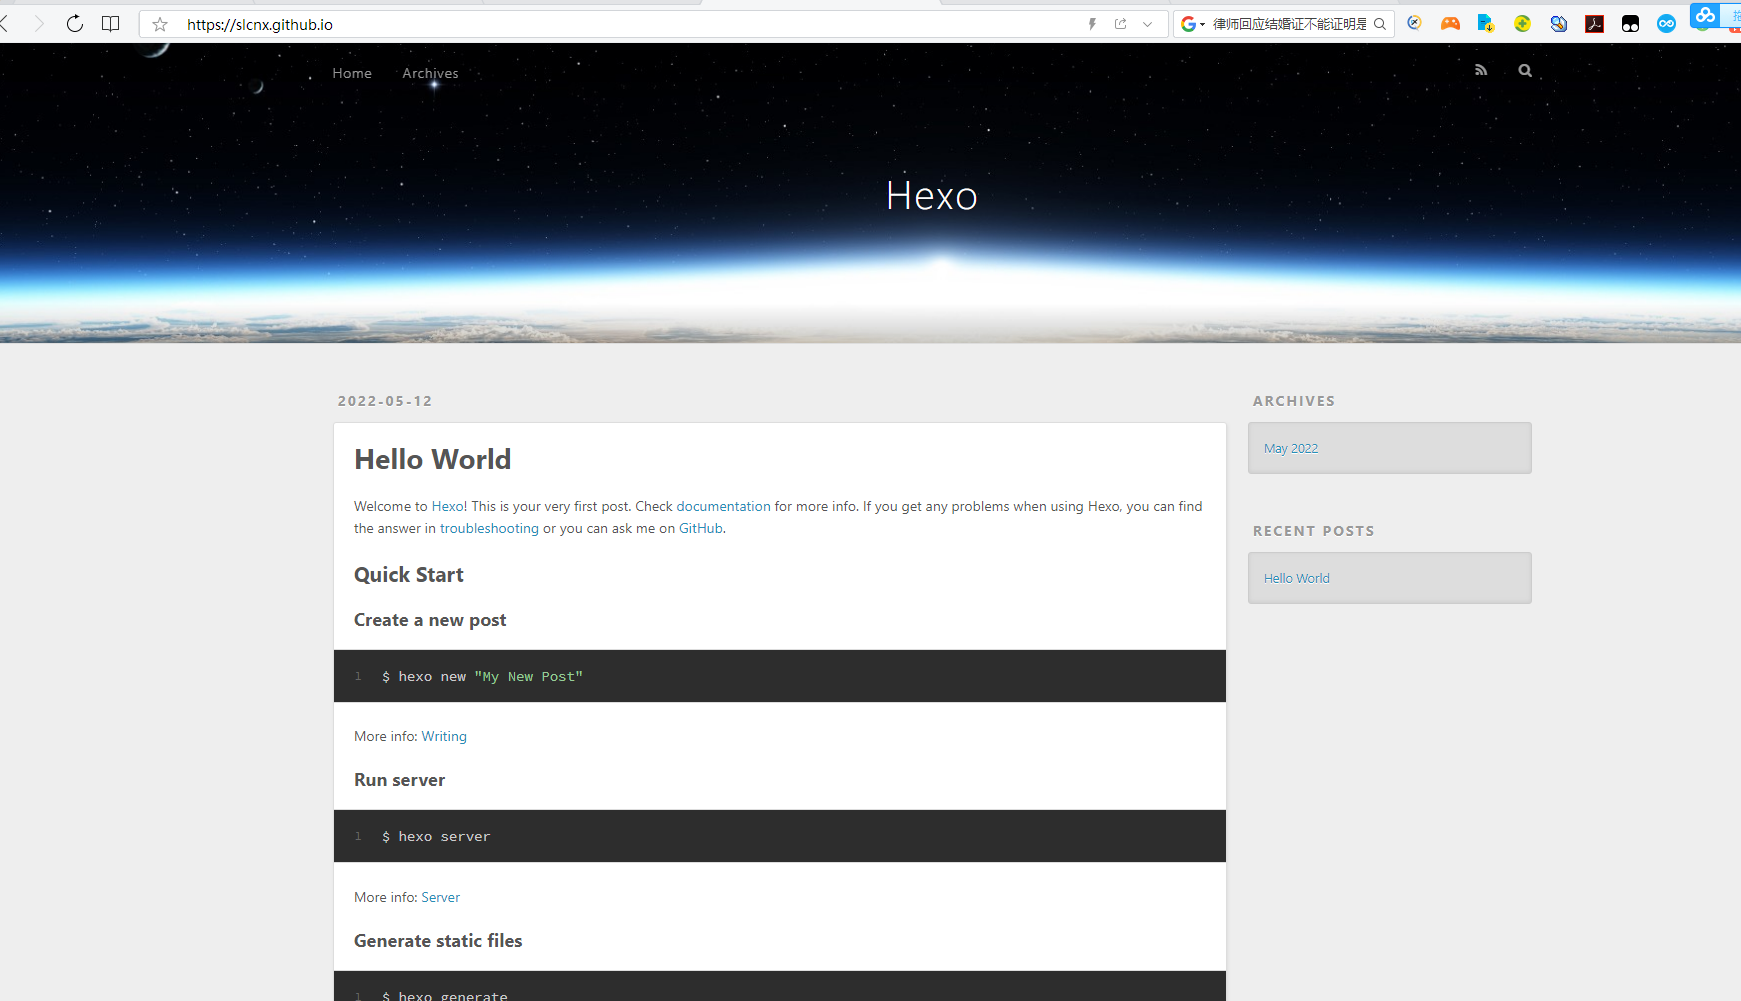Focus the browser search input field
Screen dimensions: 1741x1001
[1289, 24]
